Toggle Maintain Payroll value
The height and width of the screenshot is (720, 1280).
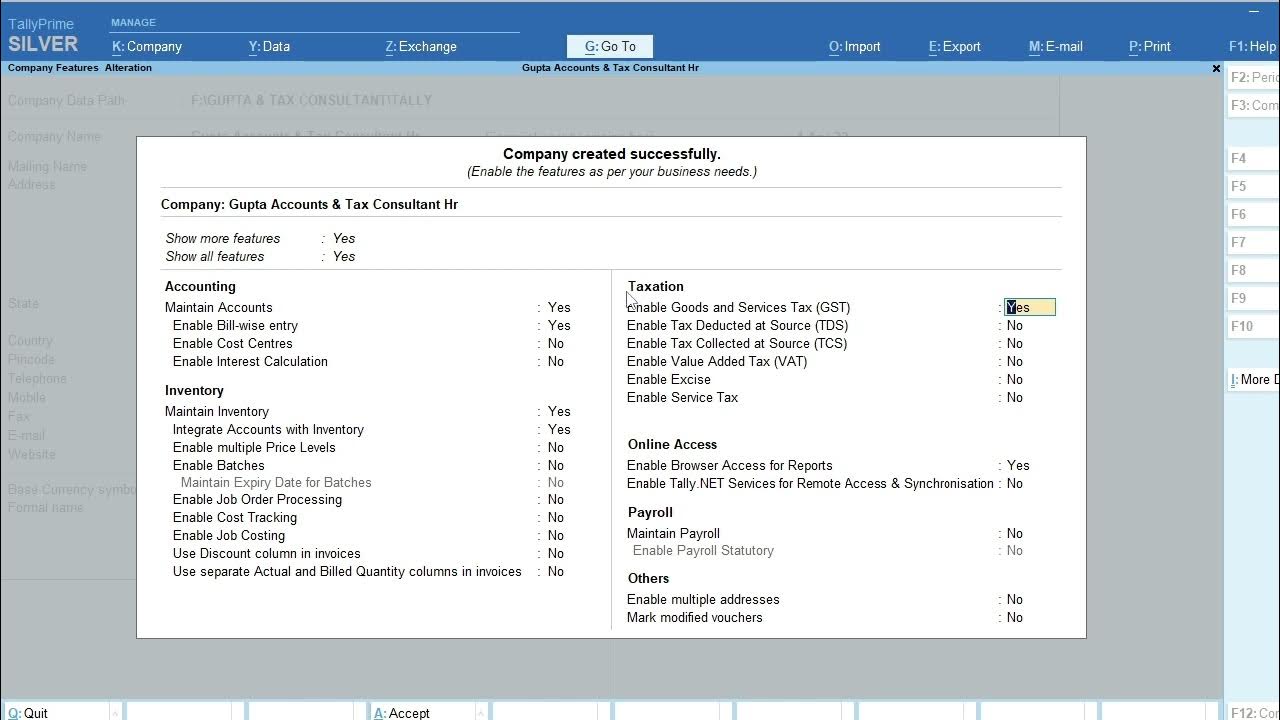point(1015,534)
